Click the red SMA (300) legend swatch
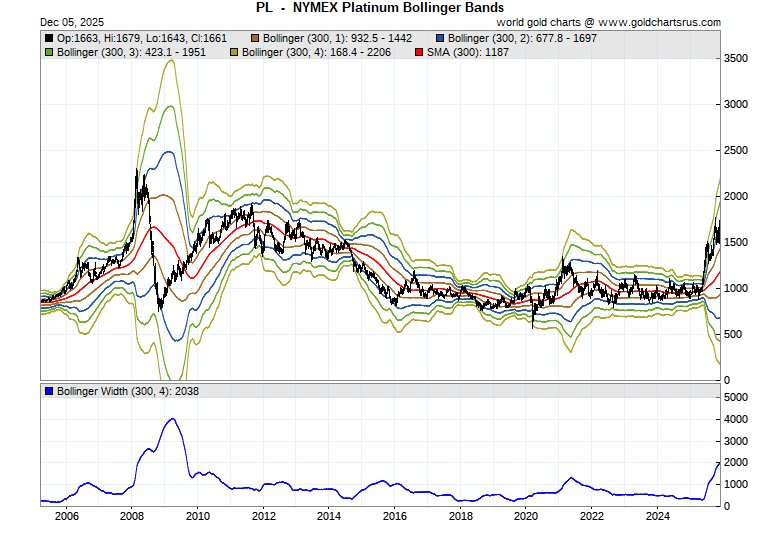Image resolution: width=760 pixels, height=542 pixels. (x=419, y=52)
